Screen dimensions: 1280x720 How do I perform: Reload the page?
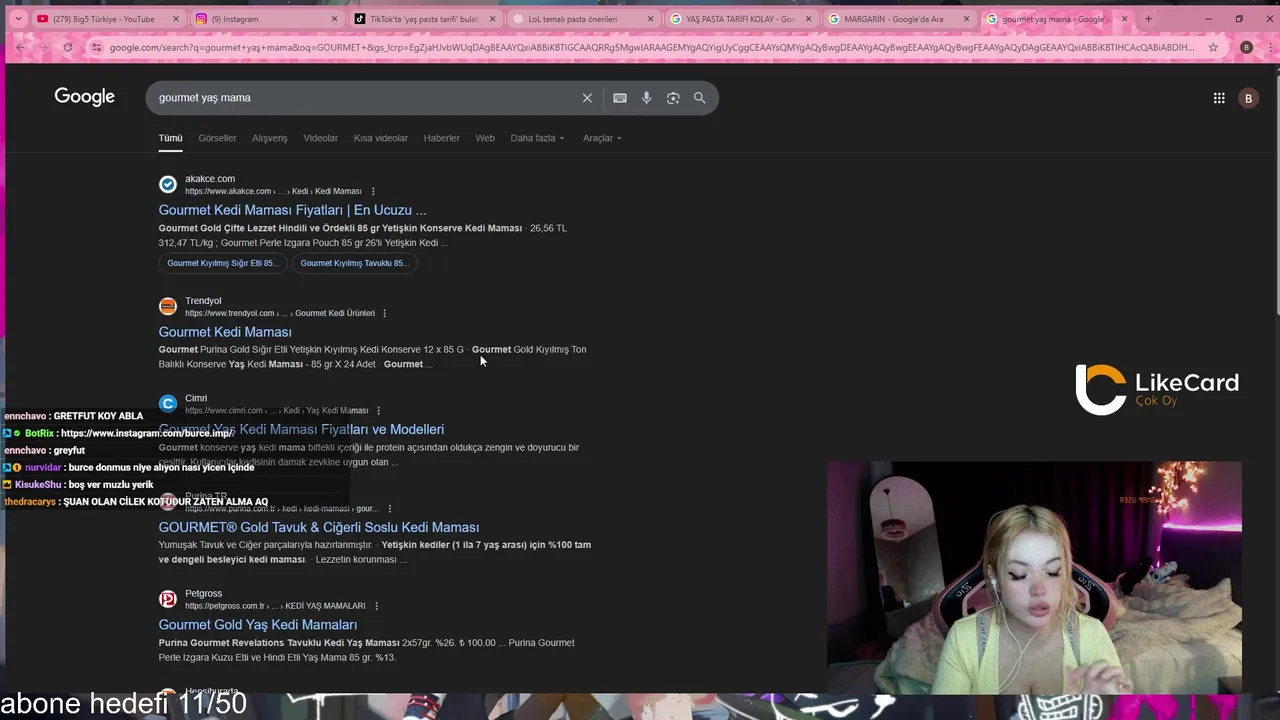pos(67,47)
